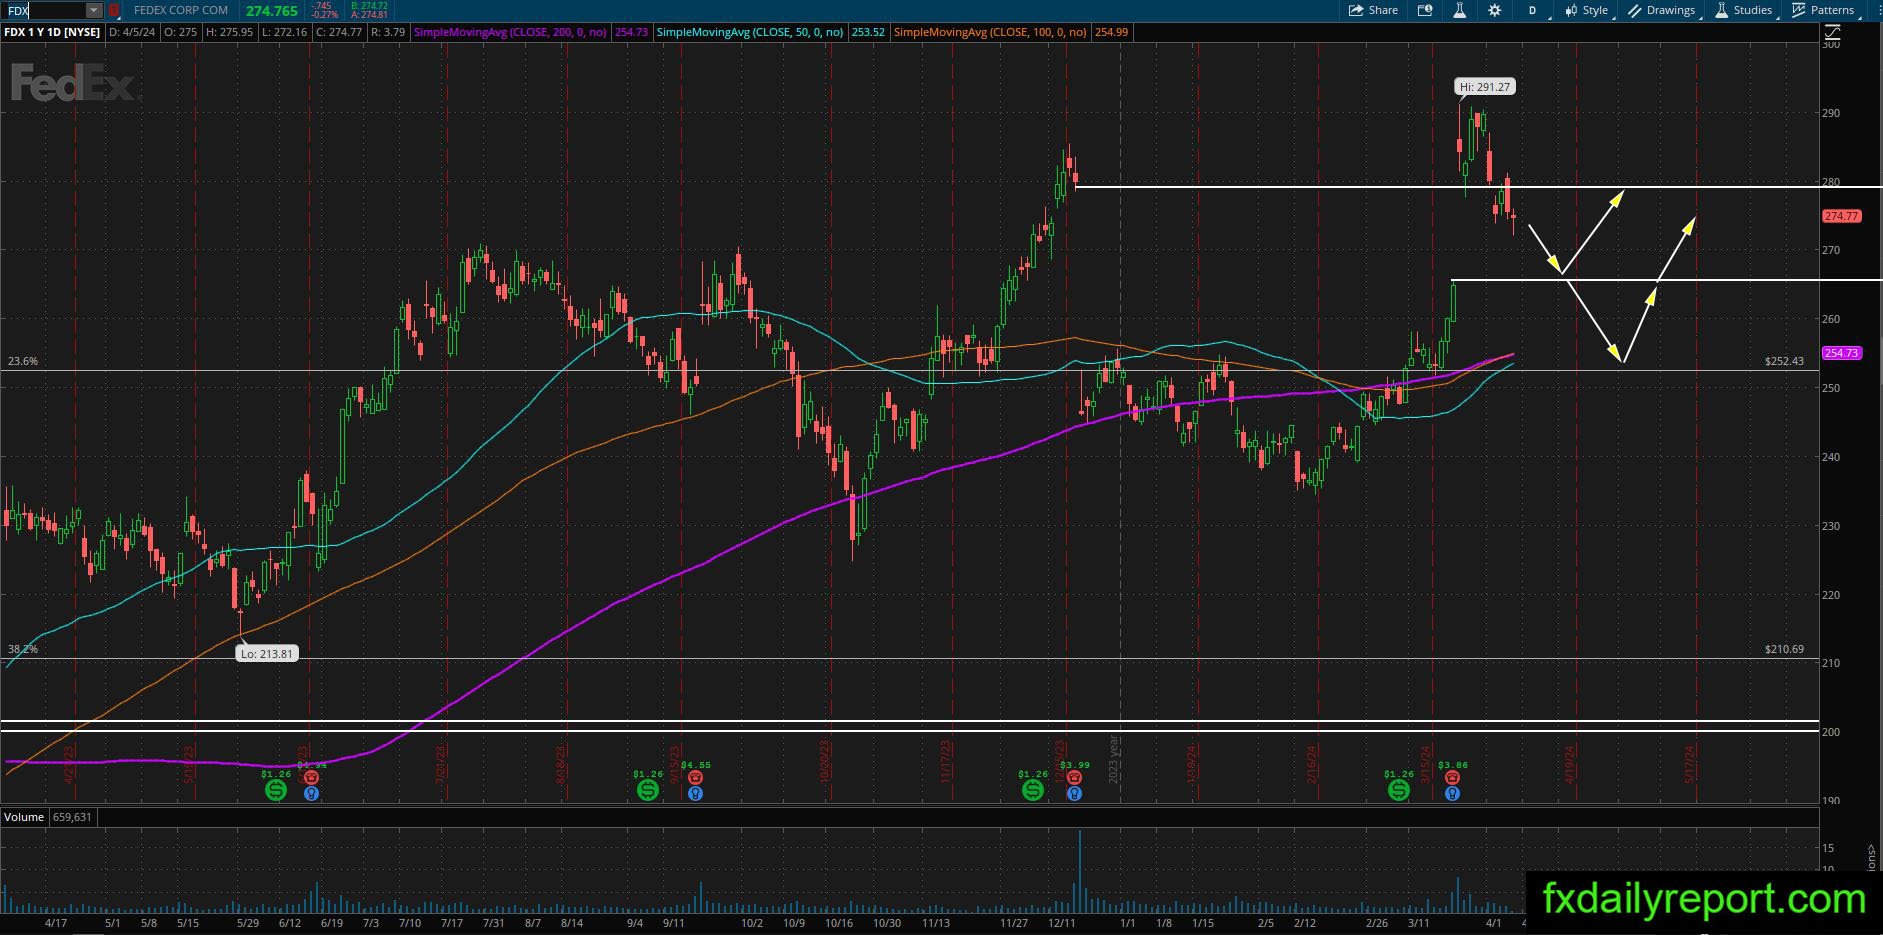Click the Hi: 291.27 price bubble
Screen dimensions: 1883x935
coord(1485,87)
